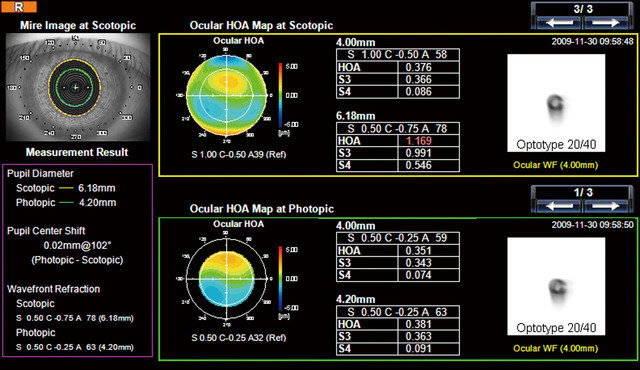Click the orange R eye indicator
The height and width of the screenshot is (370, 640).
pos(19,7)
